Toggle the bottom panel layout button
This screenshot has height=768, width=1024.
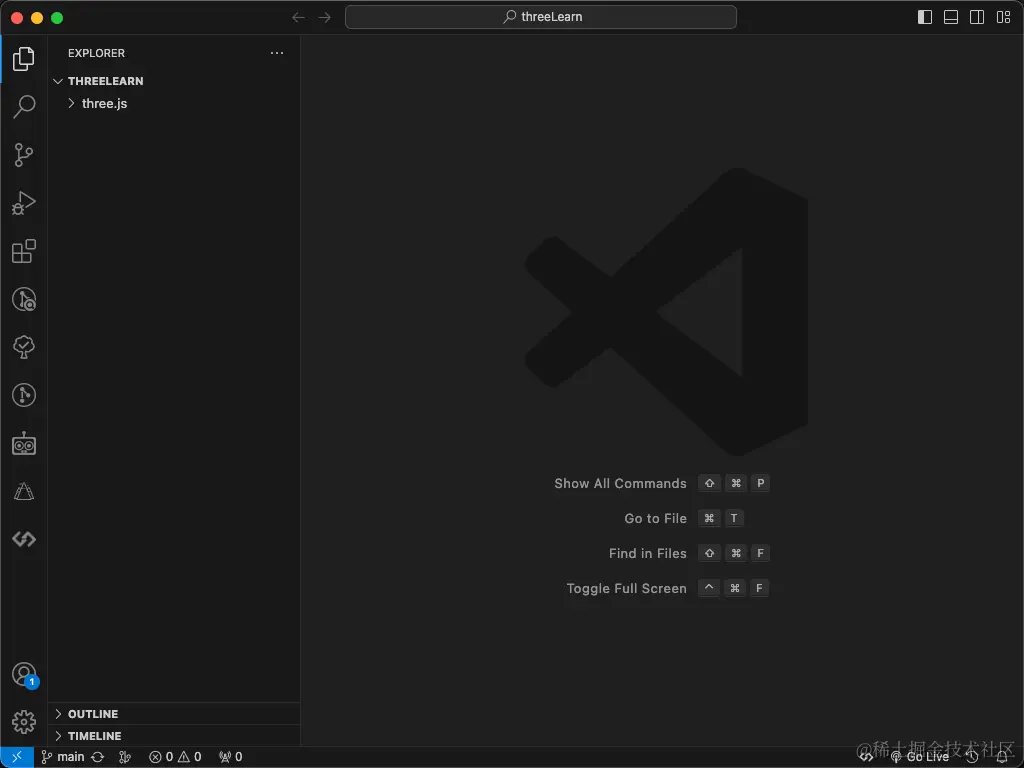pos(951,18)
